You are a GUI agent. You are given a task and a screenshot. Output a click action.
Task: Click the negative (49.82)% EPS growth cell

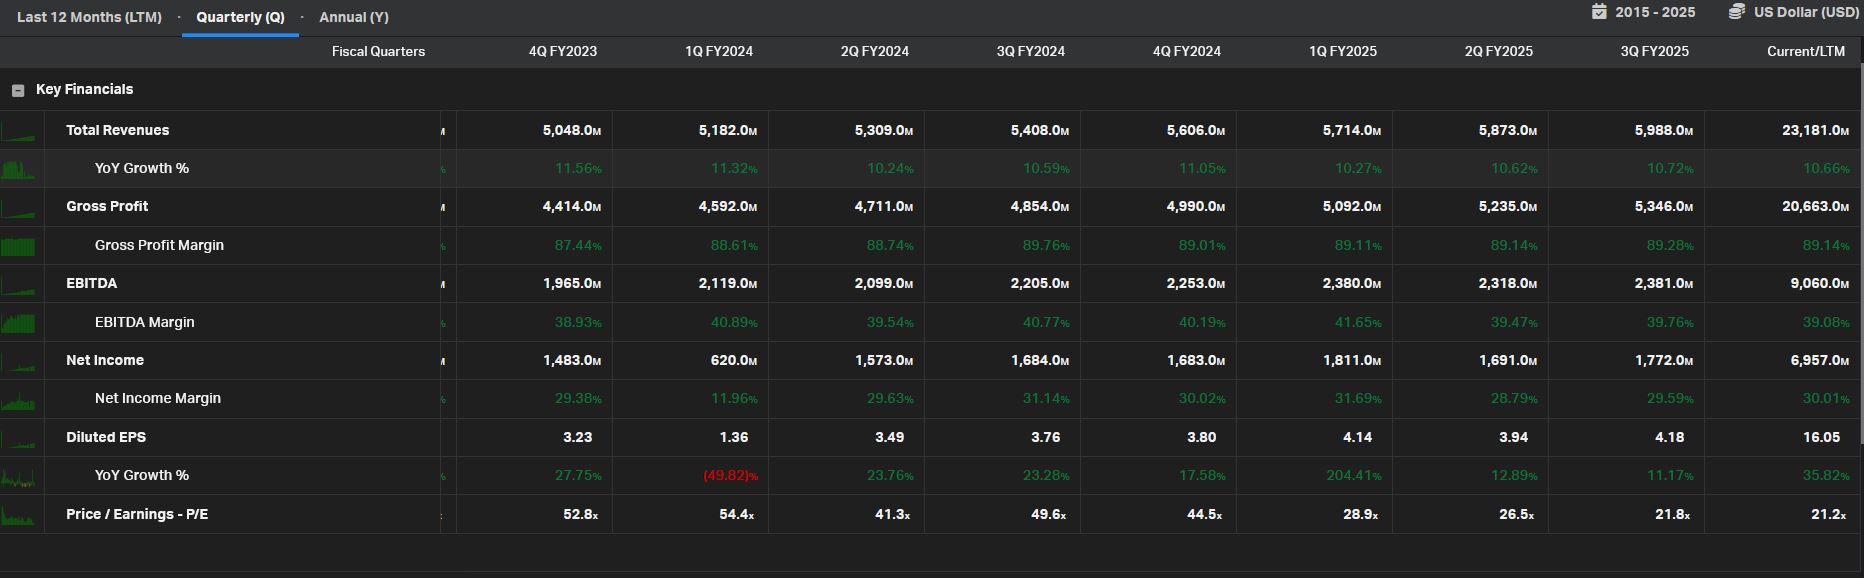(x=730, y=475)
